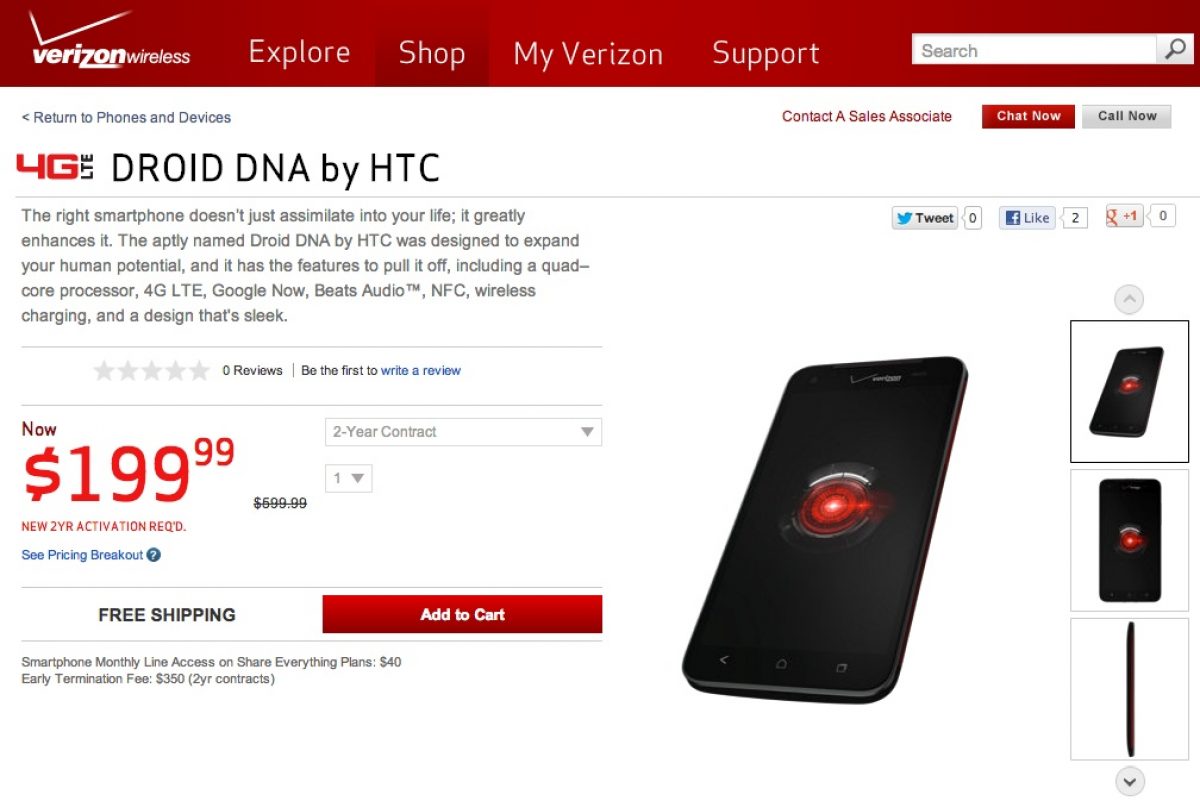Click the pricing breakout help icon
Viewport: 1200px width, 807px height.
(154, 555)
